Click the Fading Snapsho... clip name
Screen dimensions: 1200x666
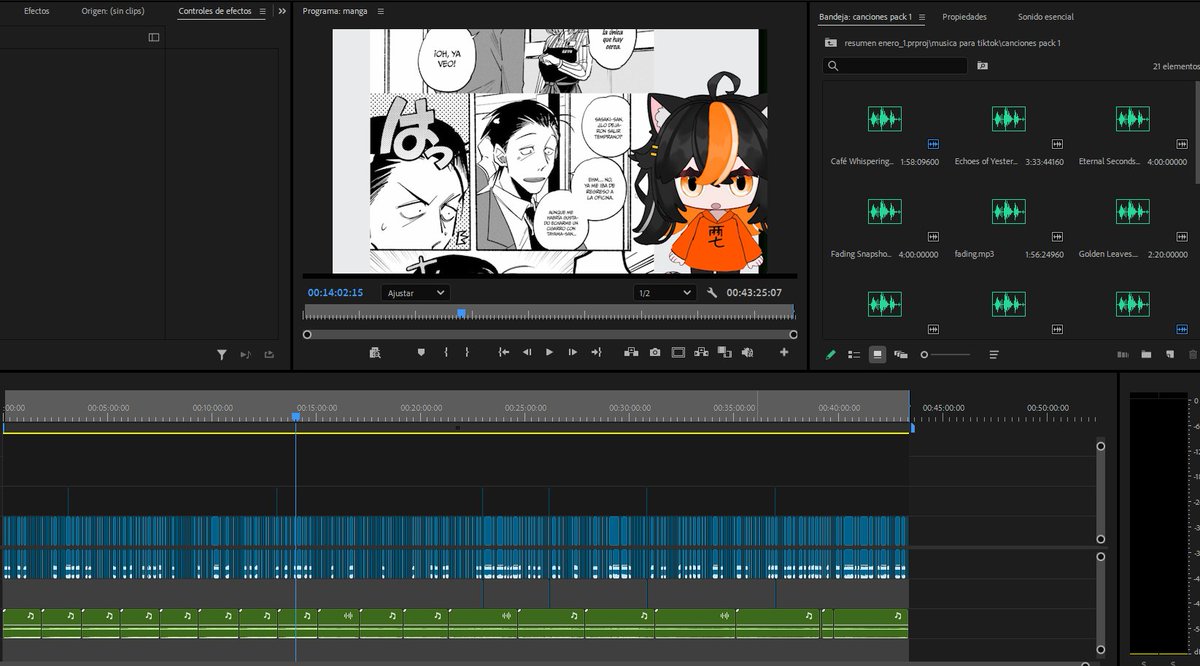[861, 254]
